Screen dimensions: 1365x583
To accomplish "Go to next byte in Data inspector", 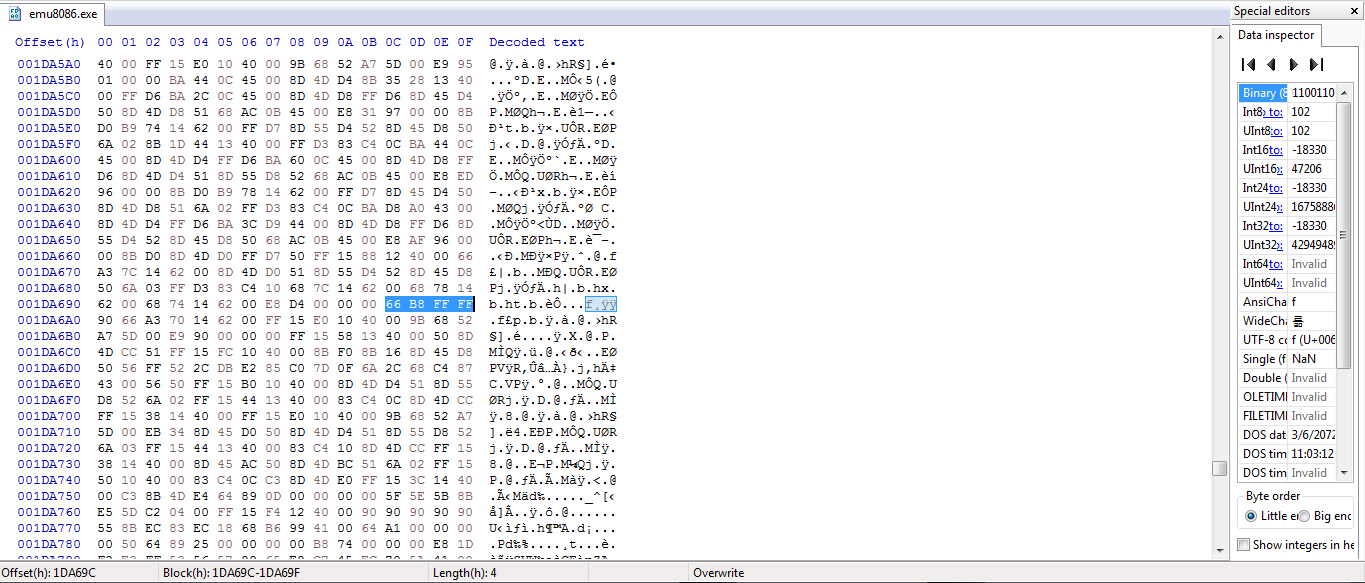I will (1294, 65).
